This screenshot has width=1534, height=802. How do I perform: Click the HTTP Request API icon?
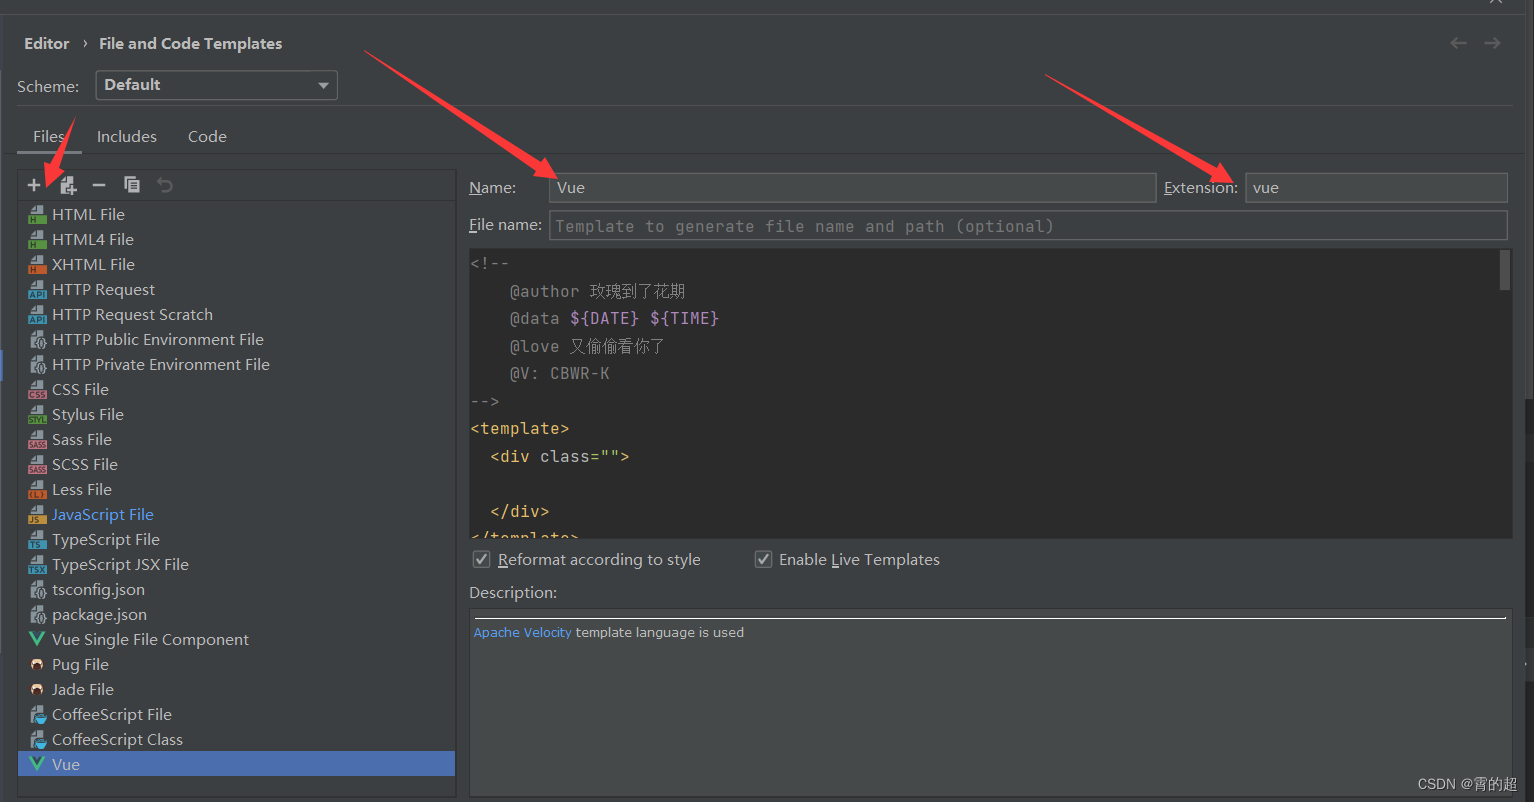[37, 289]
